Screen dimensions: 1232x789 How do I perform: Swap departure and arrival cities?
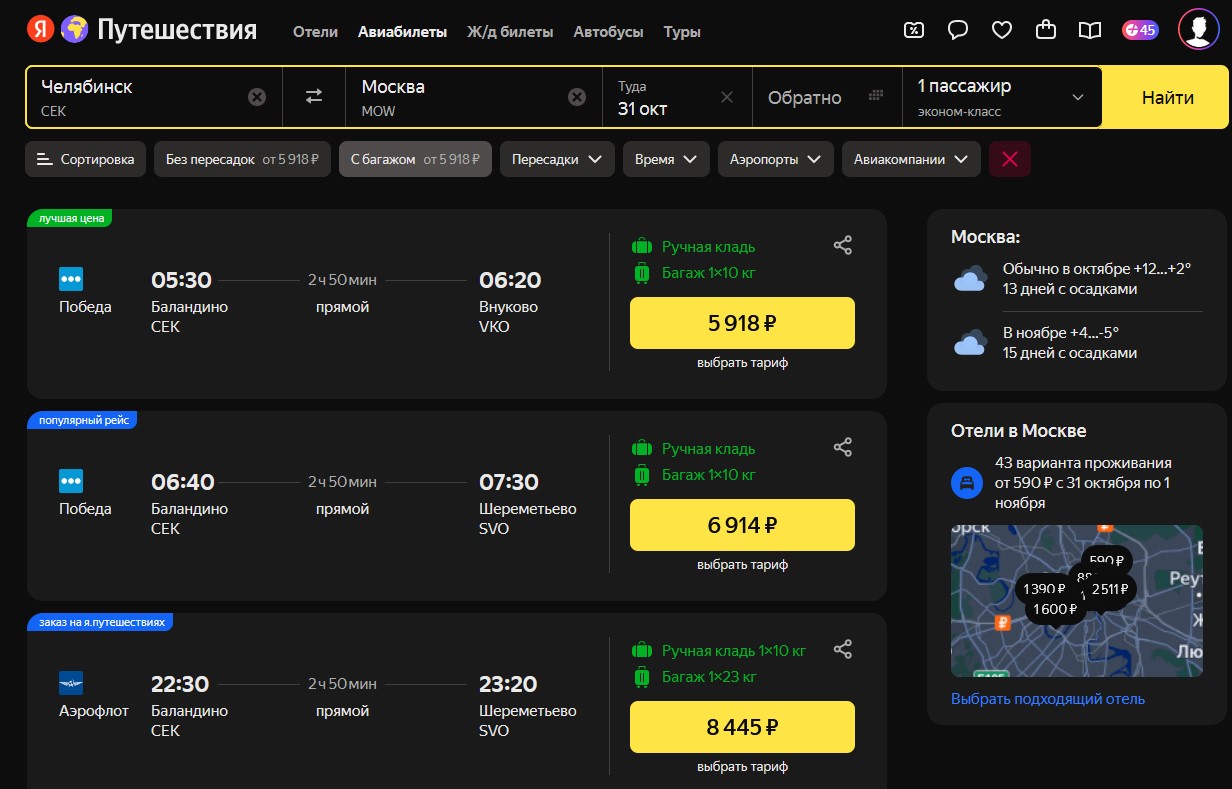314,96
